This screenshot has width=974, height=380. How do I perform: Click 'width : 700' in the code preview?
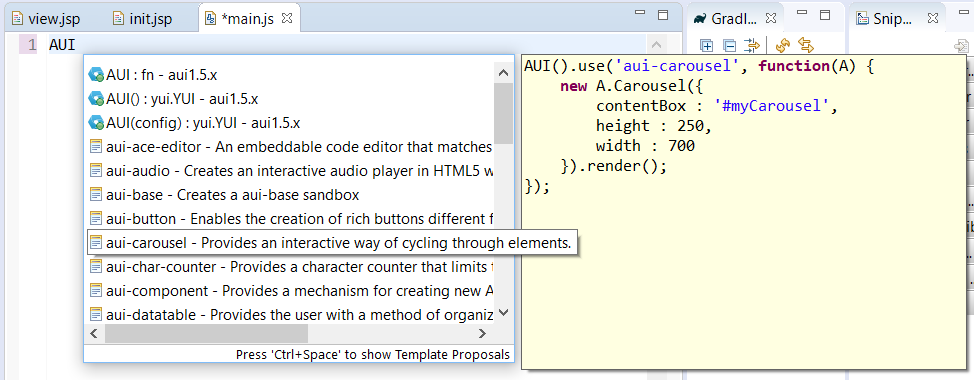coord(645,146)
